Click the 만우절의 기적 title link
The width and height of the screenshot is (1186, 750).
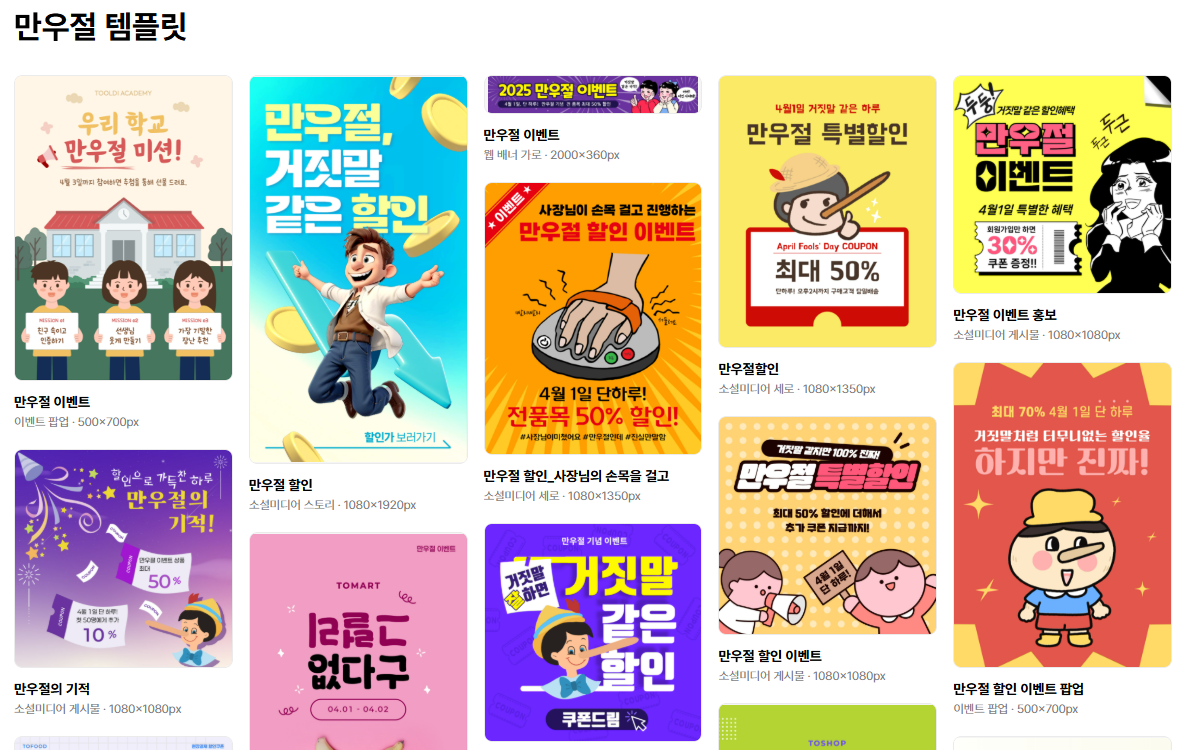[52, 690]
